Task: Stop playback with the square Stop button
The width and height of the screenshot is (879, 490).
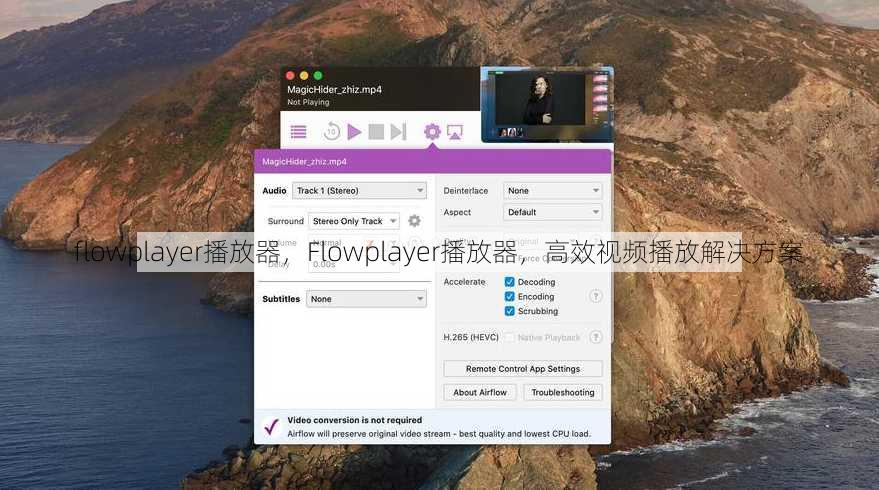Action: 376,132
